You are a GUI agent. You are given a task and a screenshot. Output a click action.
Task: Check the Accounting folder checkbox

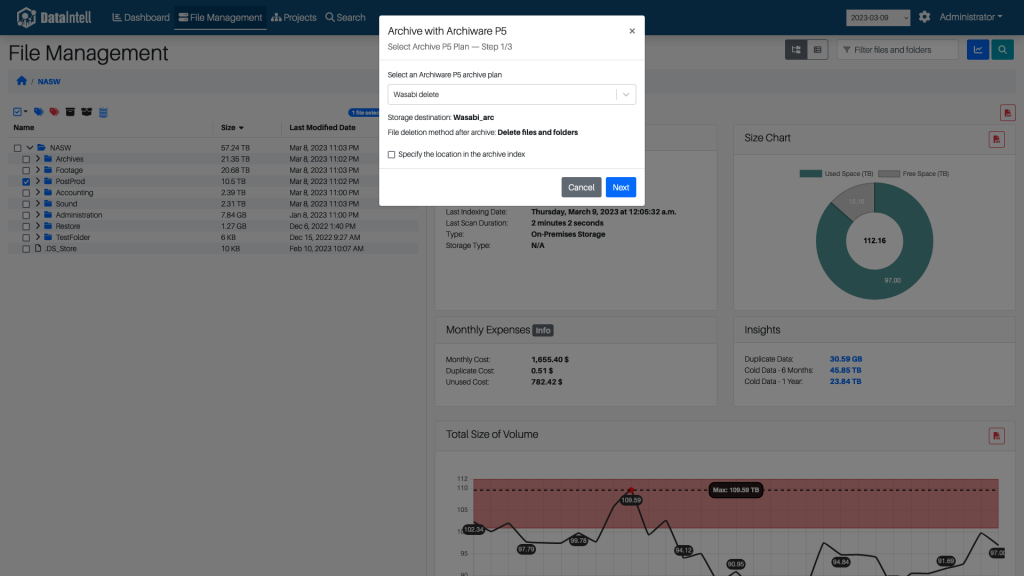(26, 193)
